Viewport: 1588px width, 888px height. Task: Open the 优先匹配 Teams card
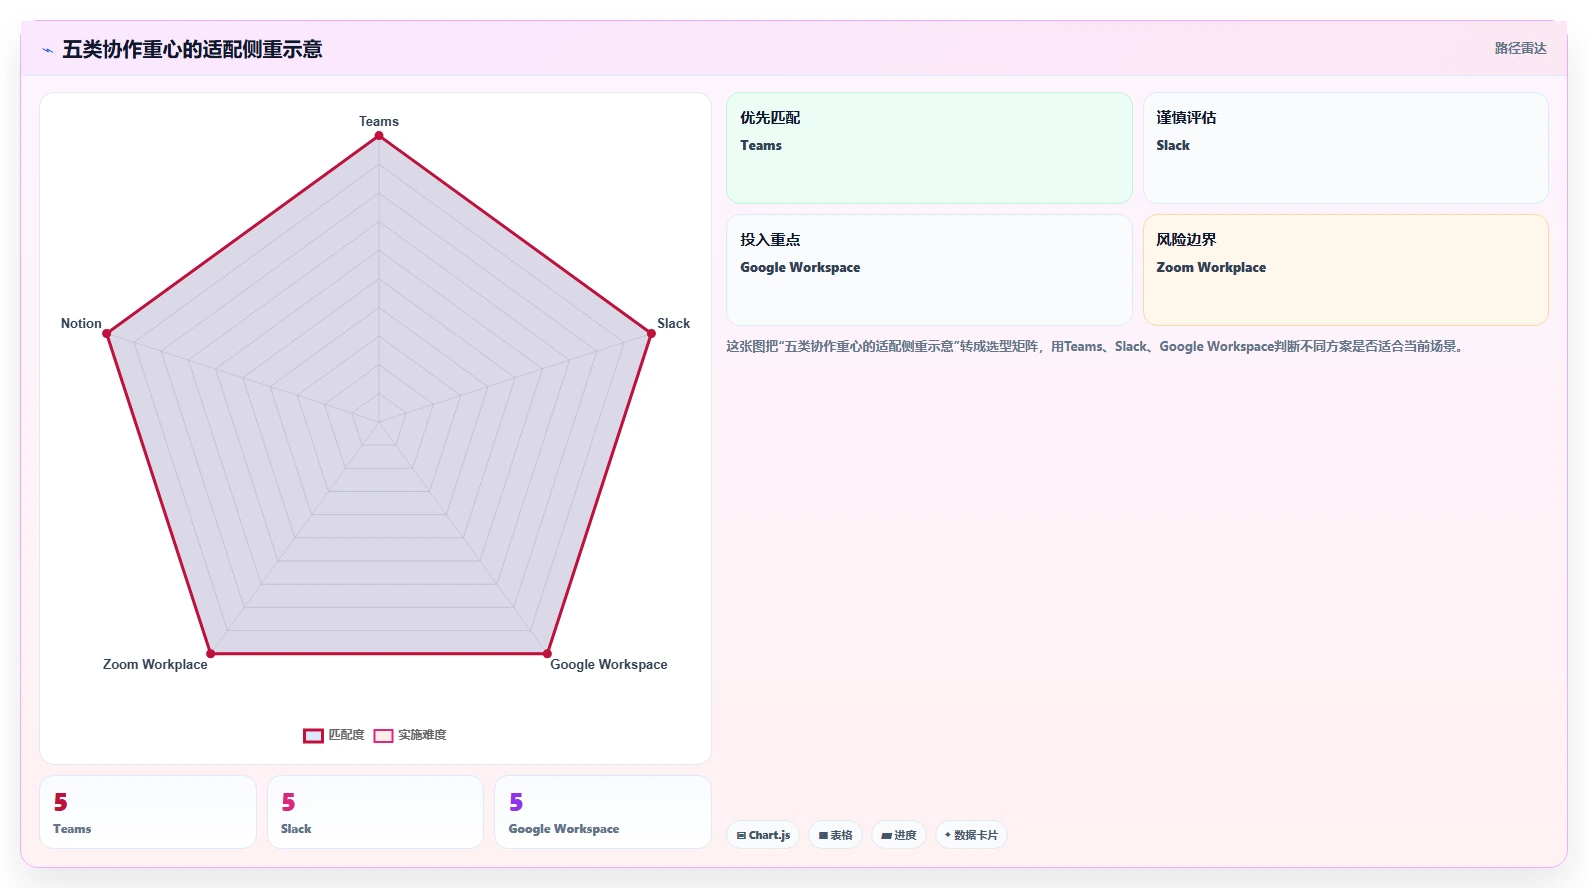tap(929, 148)
